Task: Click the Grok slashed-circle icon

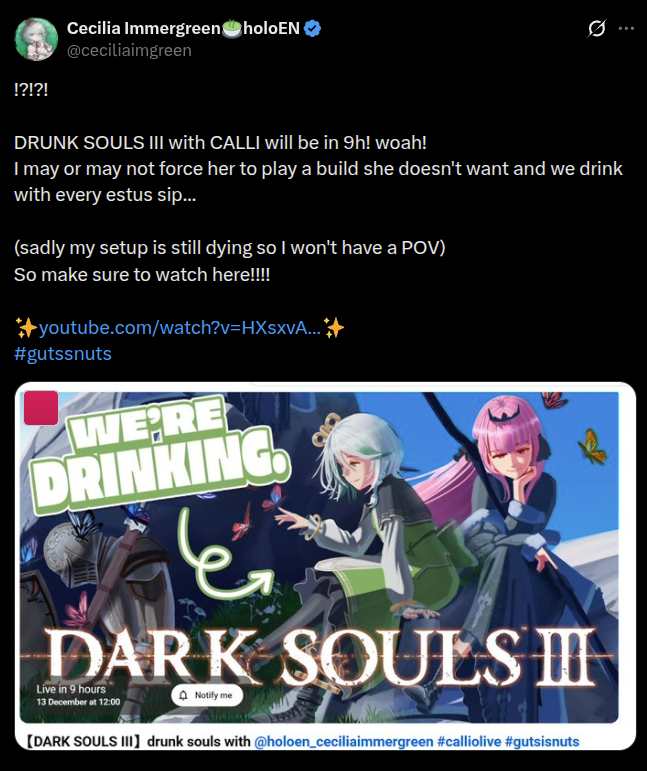Action: pyautogui.click(x=596, y=29)
